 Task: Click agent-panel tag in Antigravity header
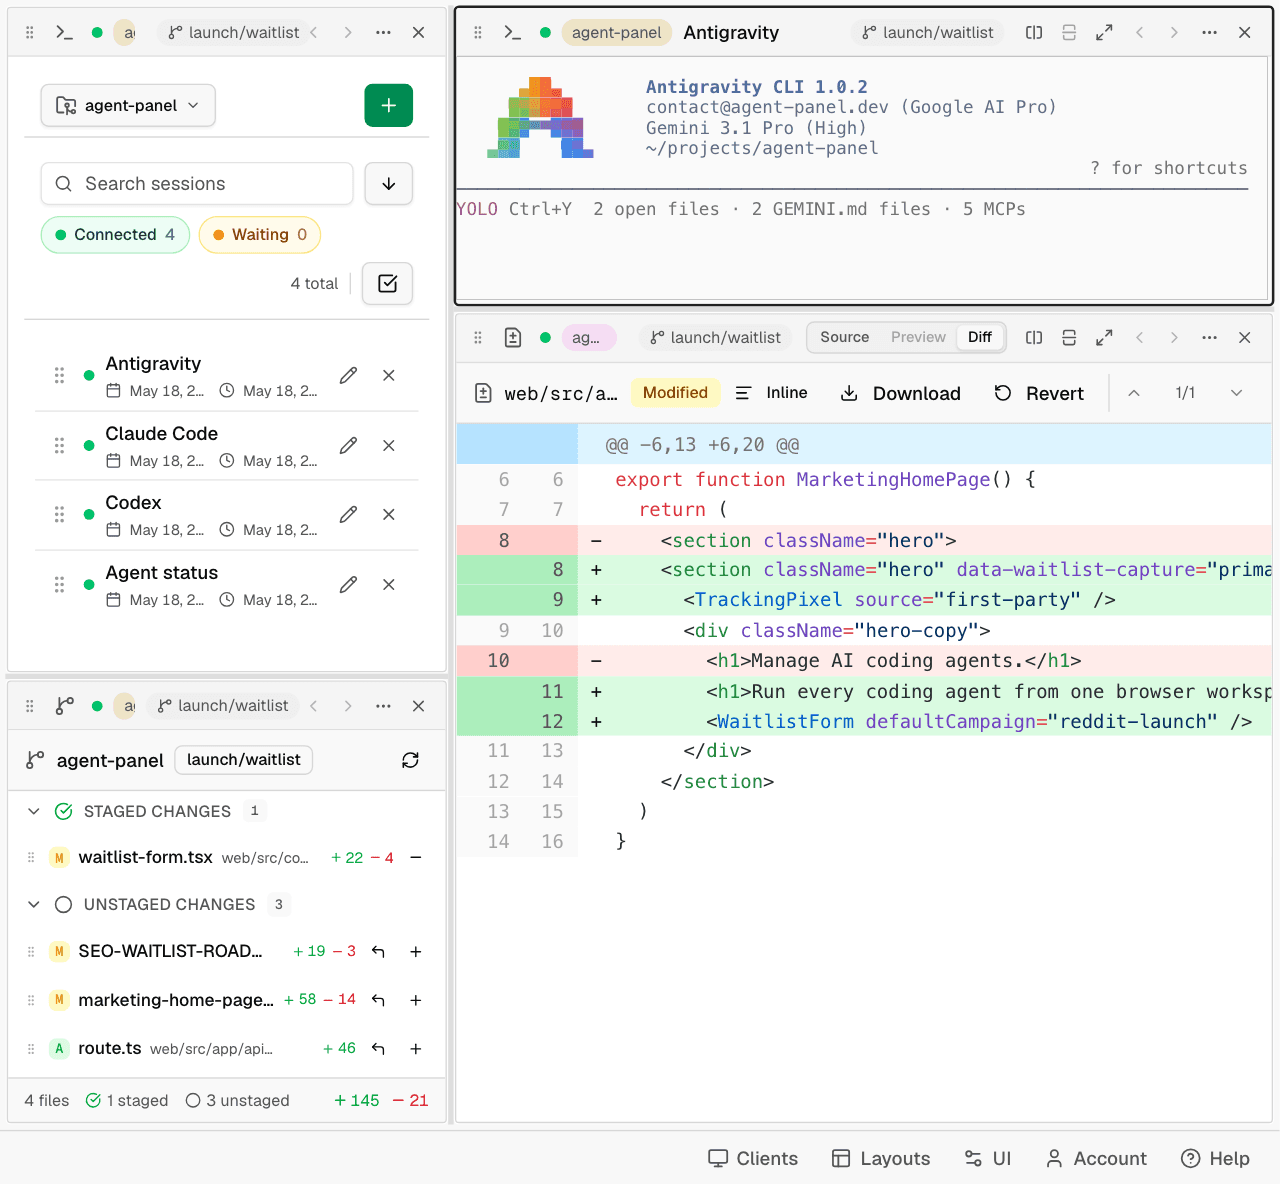click(616, 32)
